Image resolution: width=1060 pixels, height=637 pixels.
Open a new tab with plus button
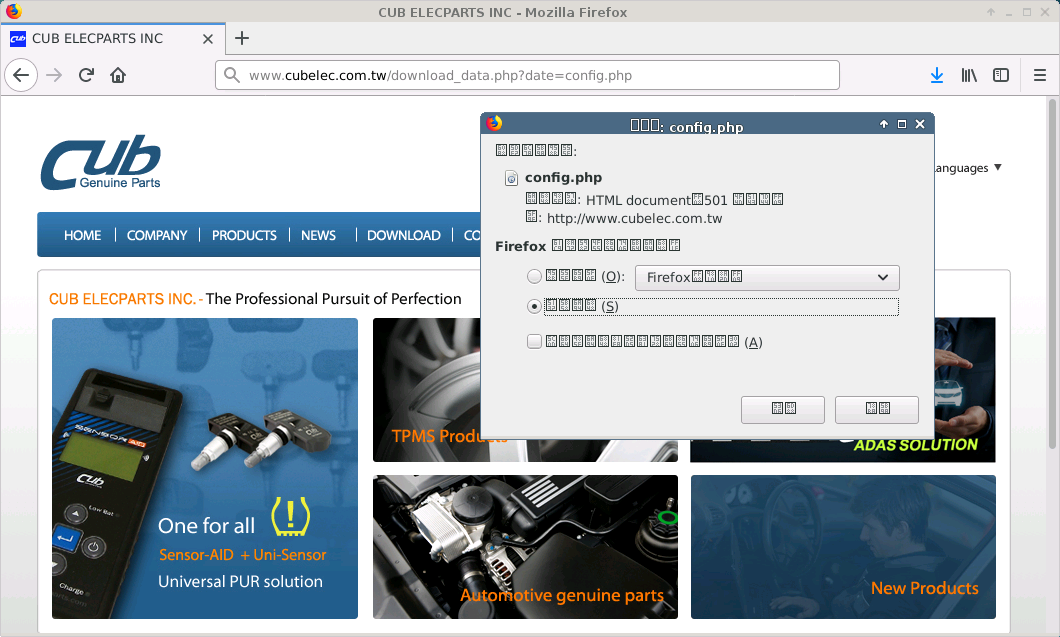(241, 39)
